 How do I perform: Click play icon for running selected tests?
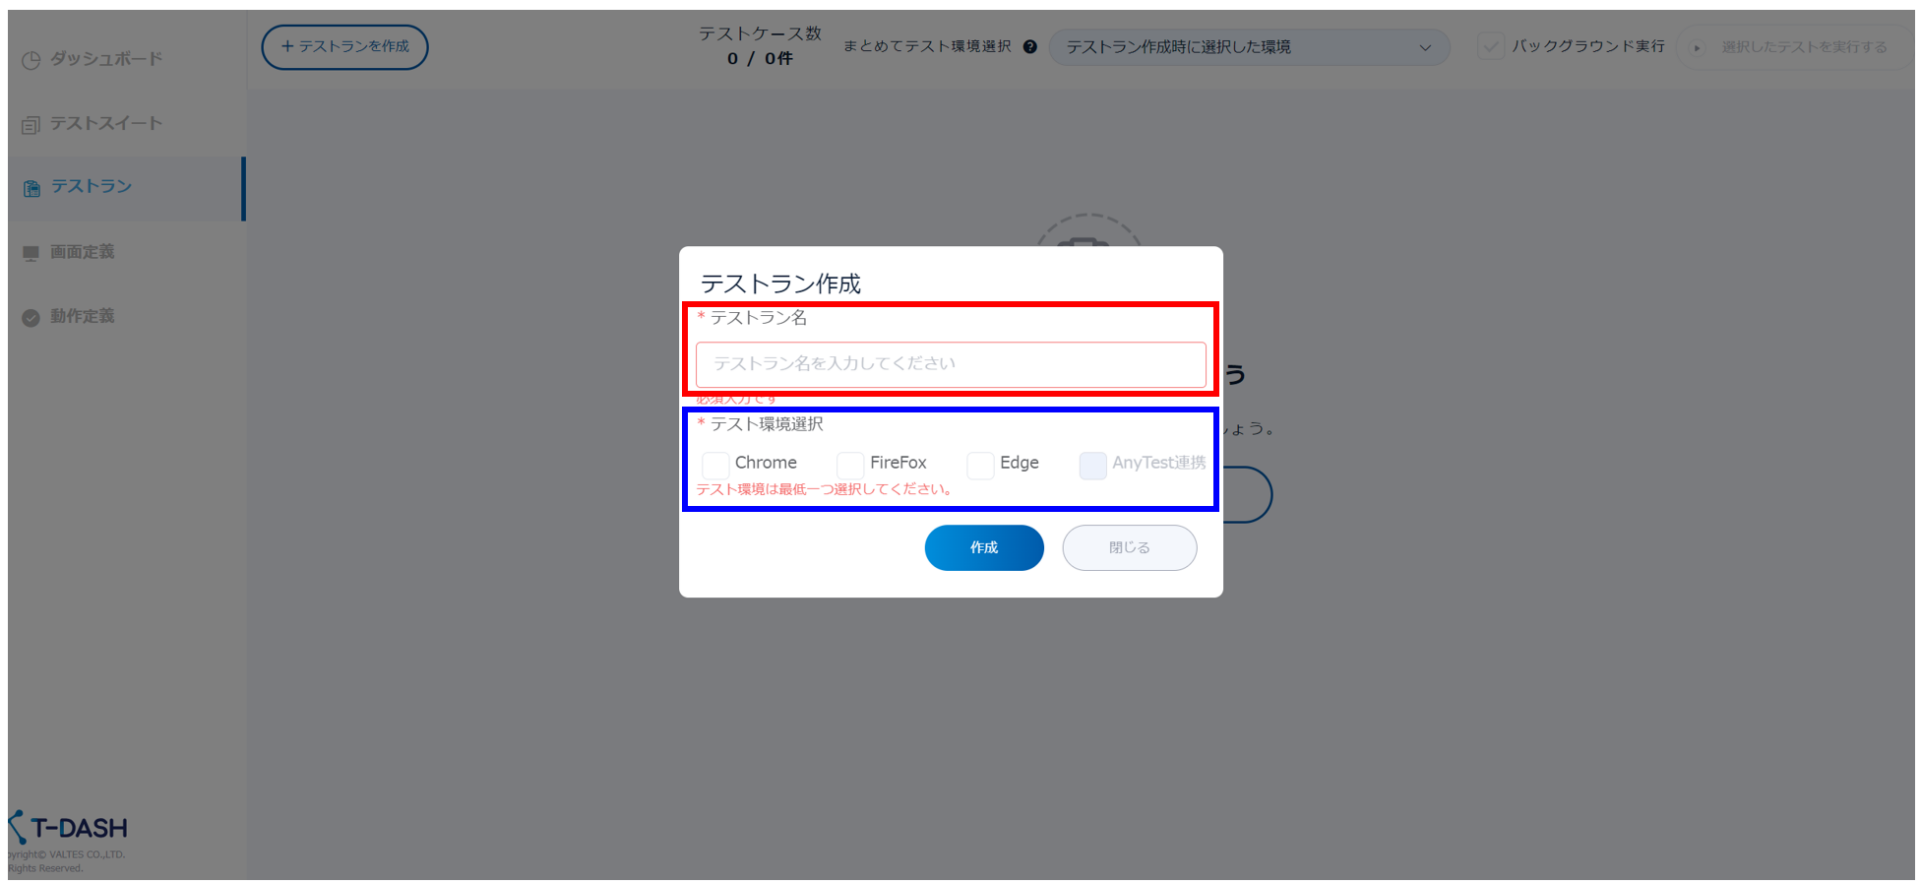pyautogui.click(x=1696, y=48)
